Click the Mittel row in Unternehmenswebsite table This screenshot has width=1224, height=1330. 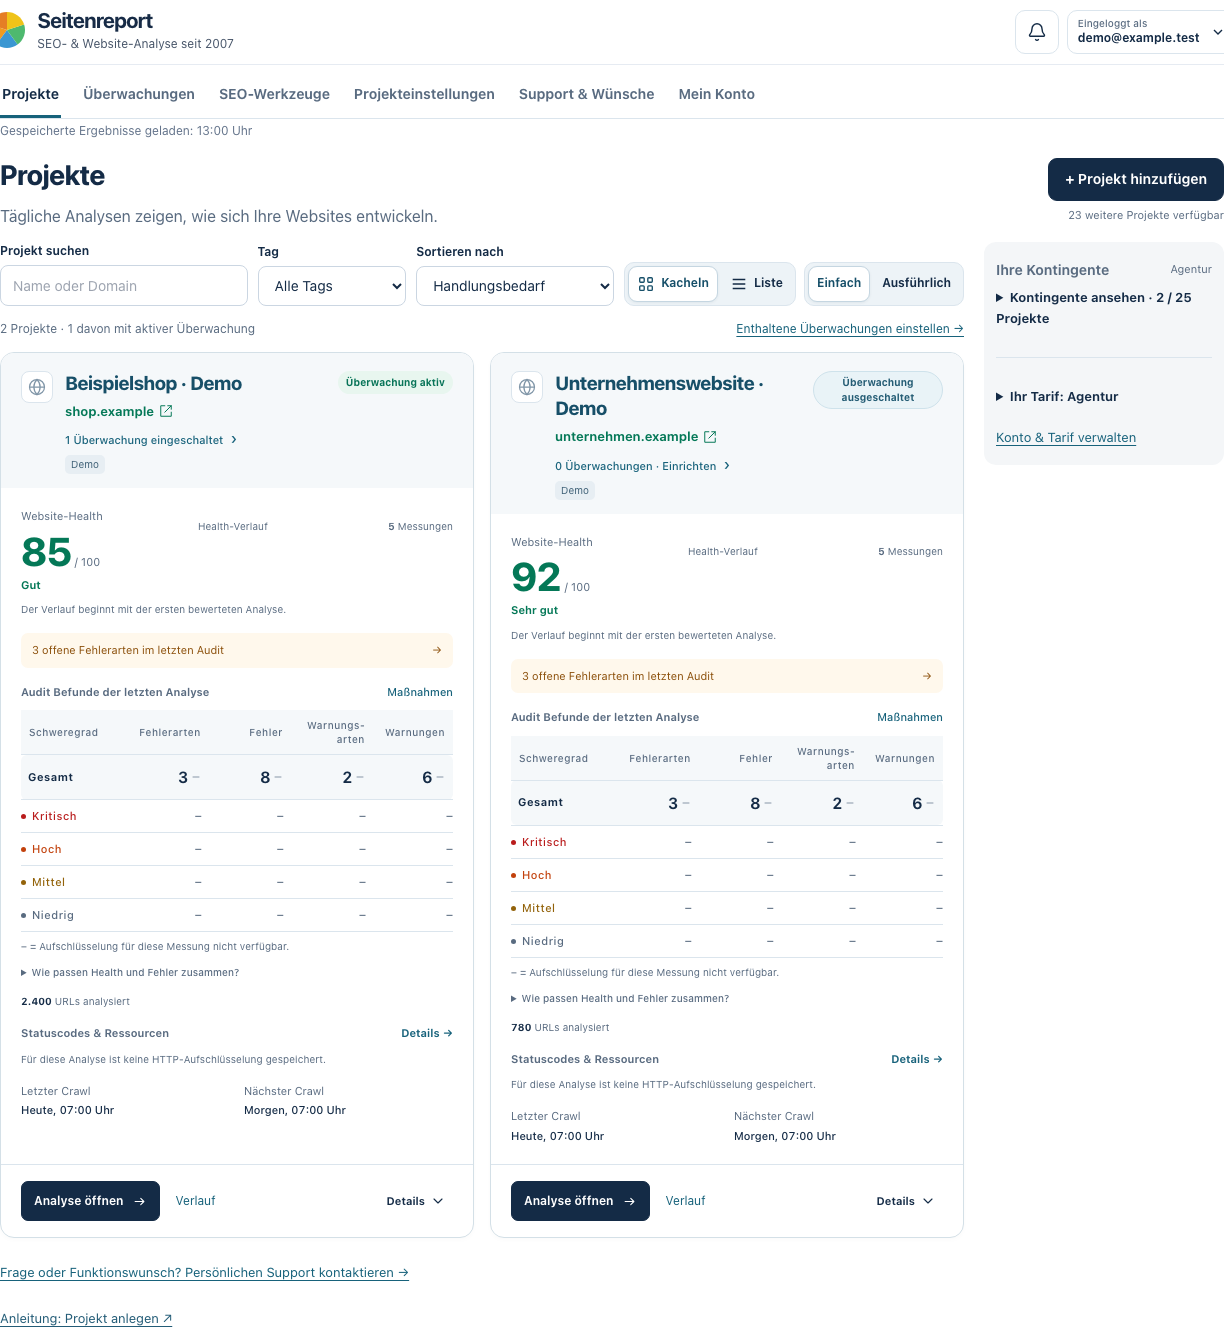(x=727, y=908)
